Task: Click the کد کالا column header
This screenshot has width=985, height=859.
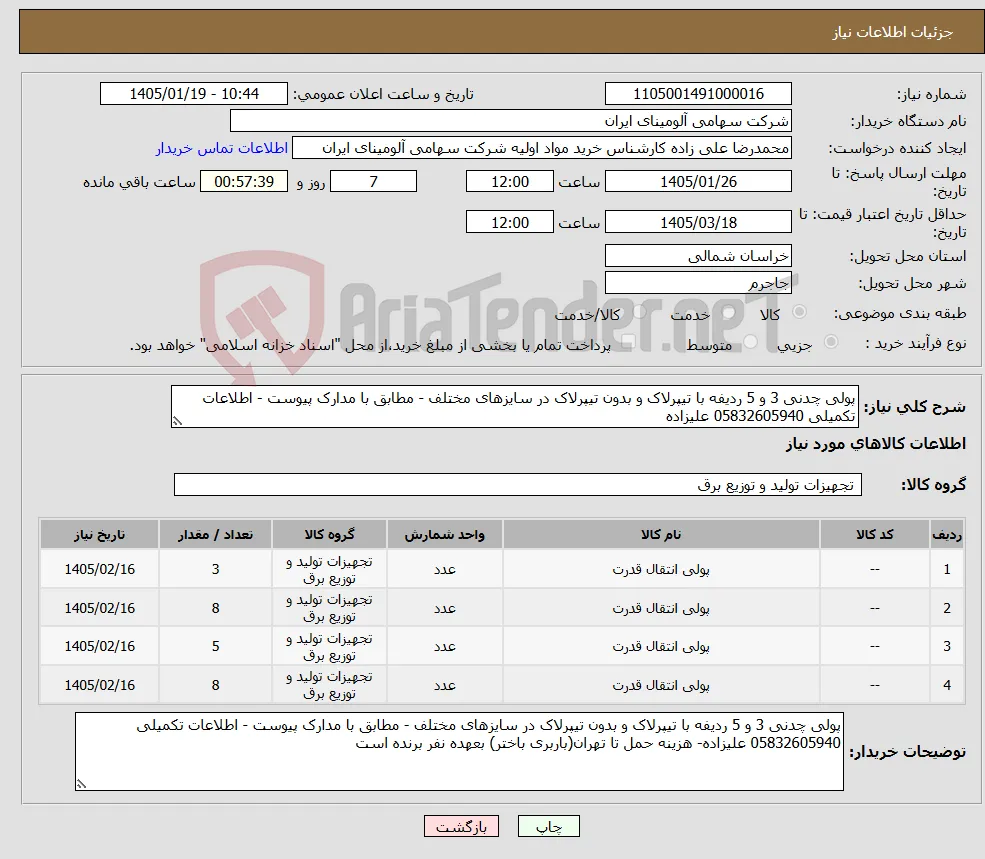Action: click(x=874, y=534)
